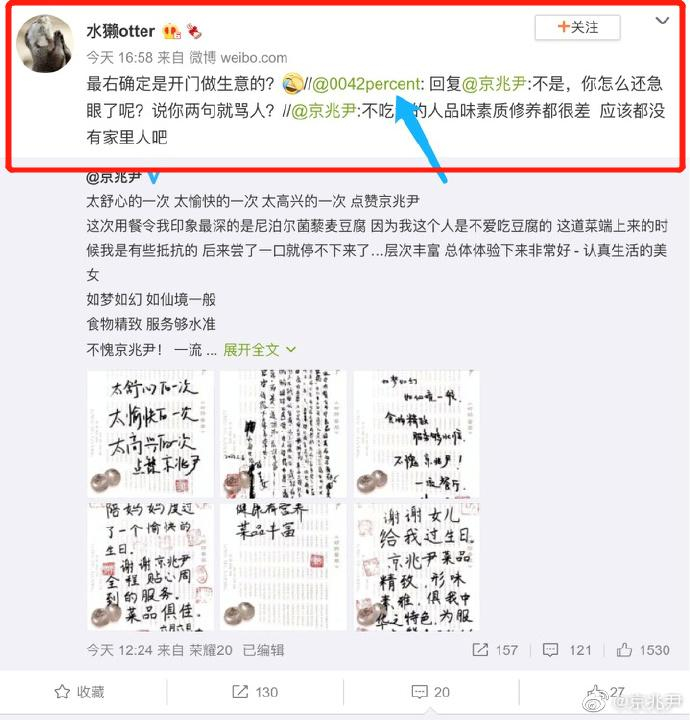Follow 水獭otter with the 关注 button
690x720 pixels.
[578, 27]
